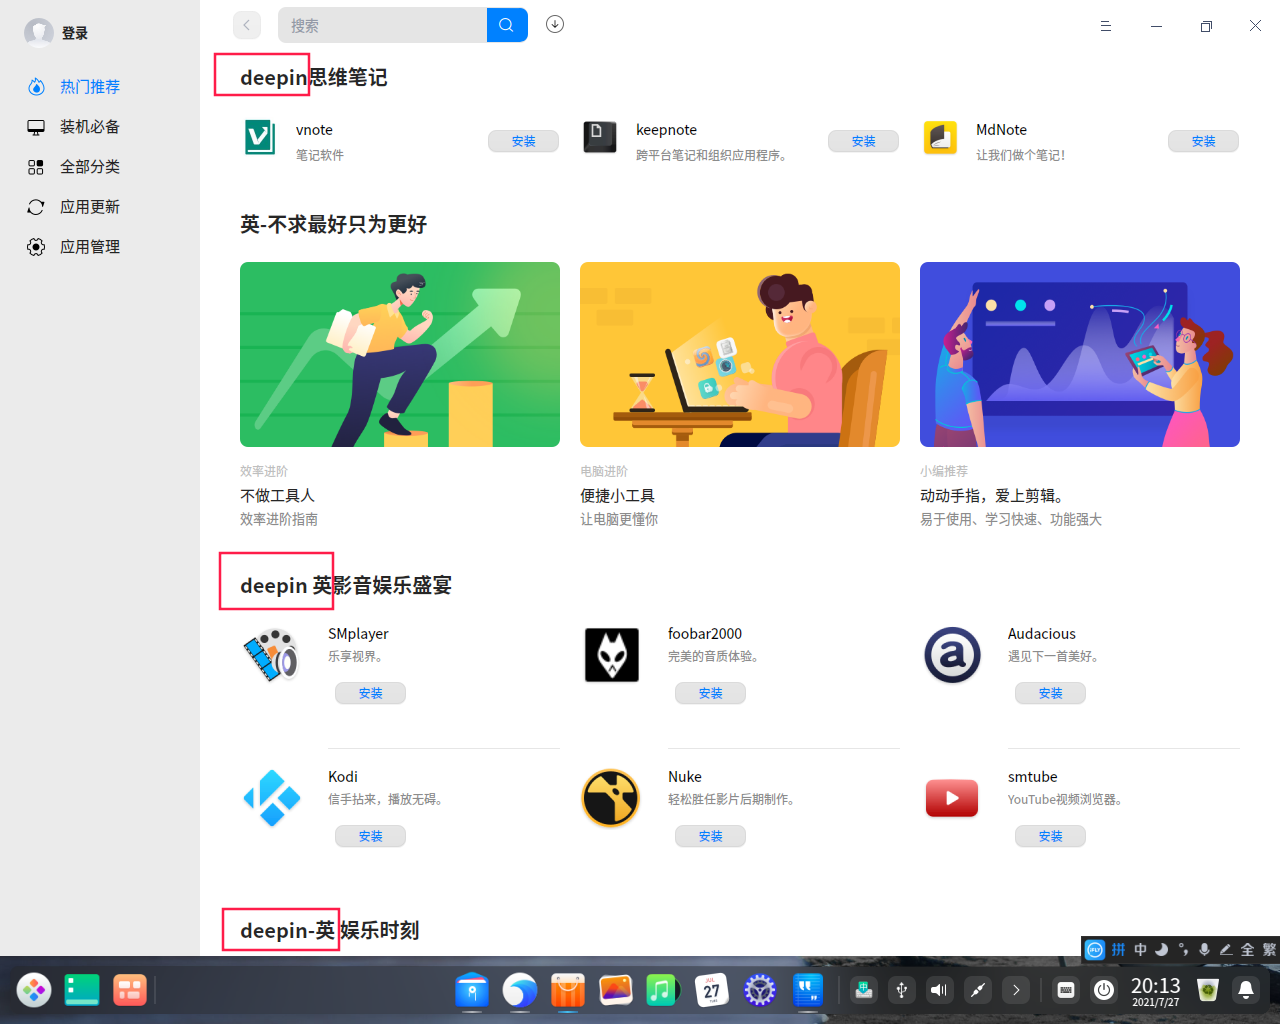Toggle 繁 traditional Chinese input
The image size is (1280, 1024).
(x=1269, y=949)
